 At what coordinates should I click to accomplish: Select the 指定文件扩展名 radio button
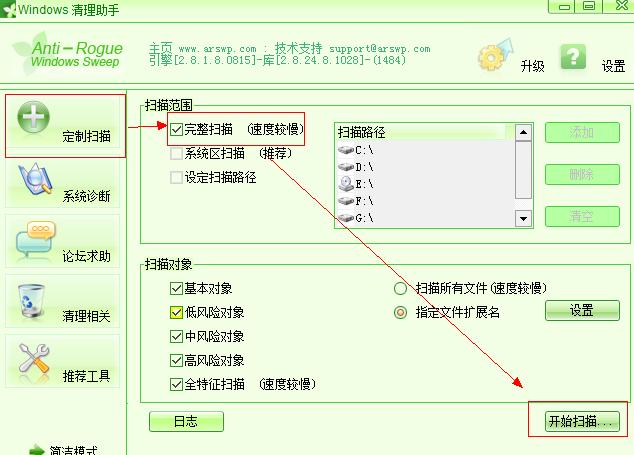coord(400,312)
